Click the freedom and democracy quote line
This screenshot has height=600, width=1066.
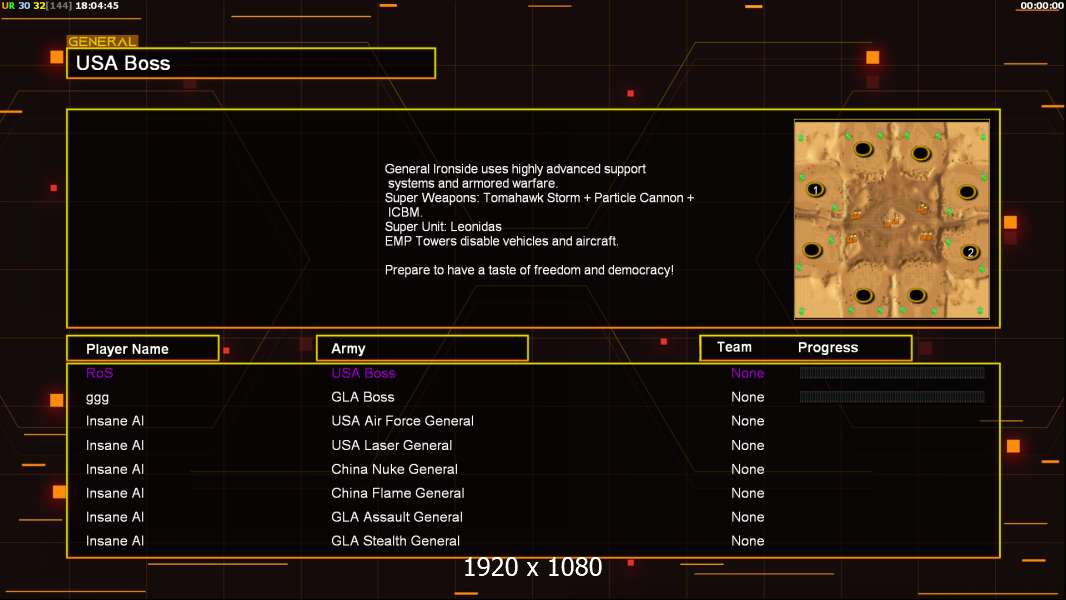[x=529, y=270]
